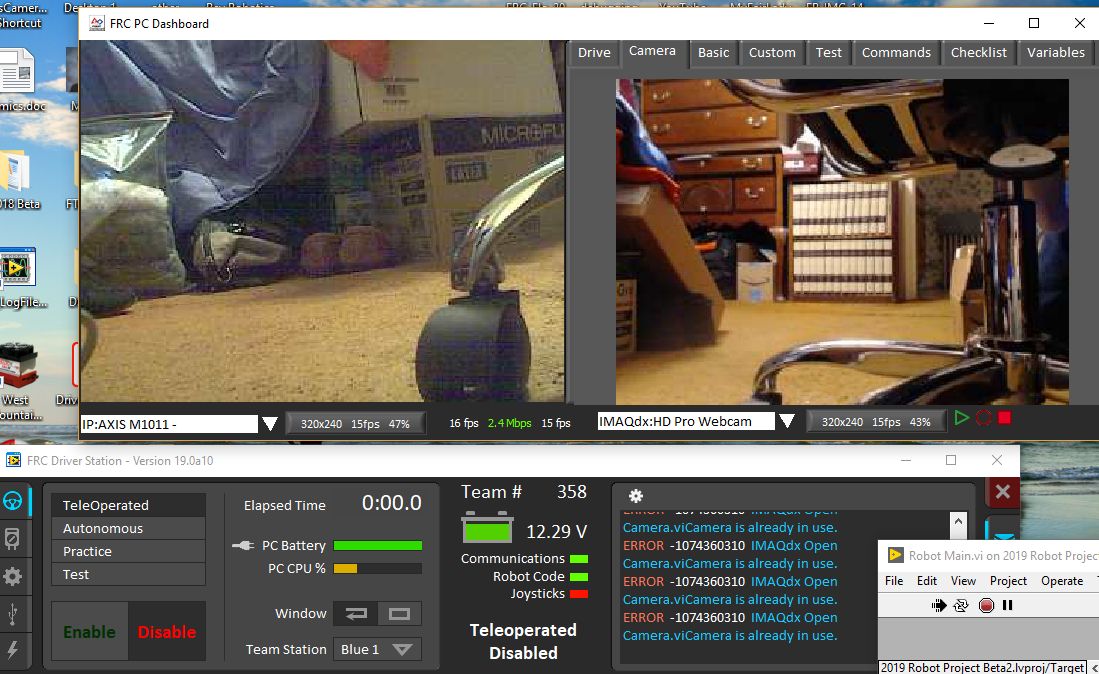Click the red square stop icon

coord(1004,418)
